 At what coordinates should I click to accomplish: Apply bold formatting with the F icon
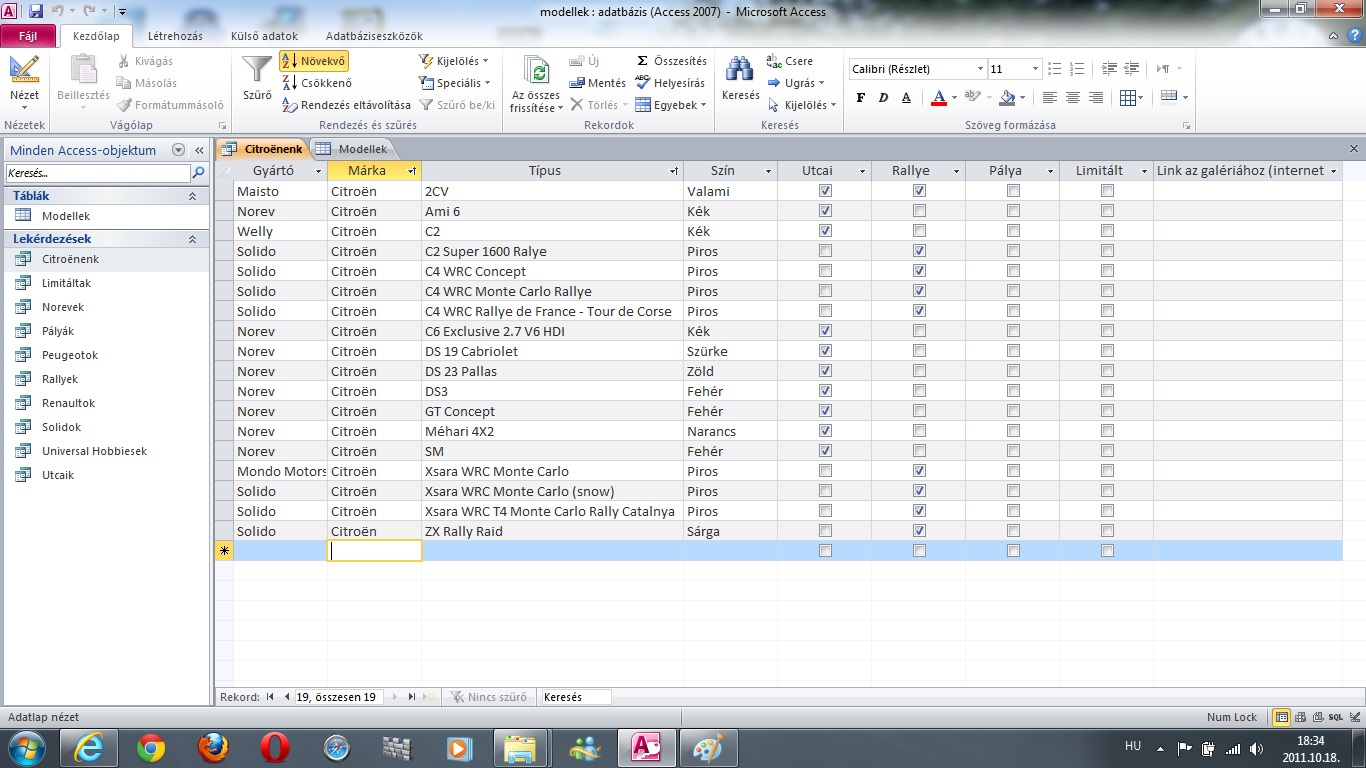point(861,98)
